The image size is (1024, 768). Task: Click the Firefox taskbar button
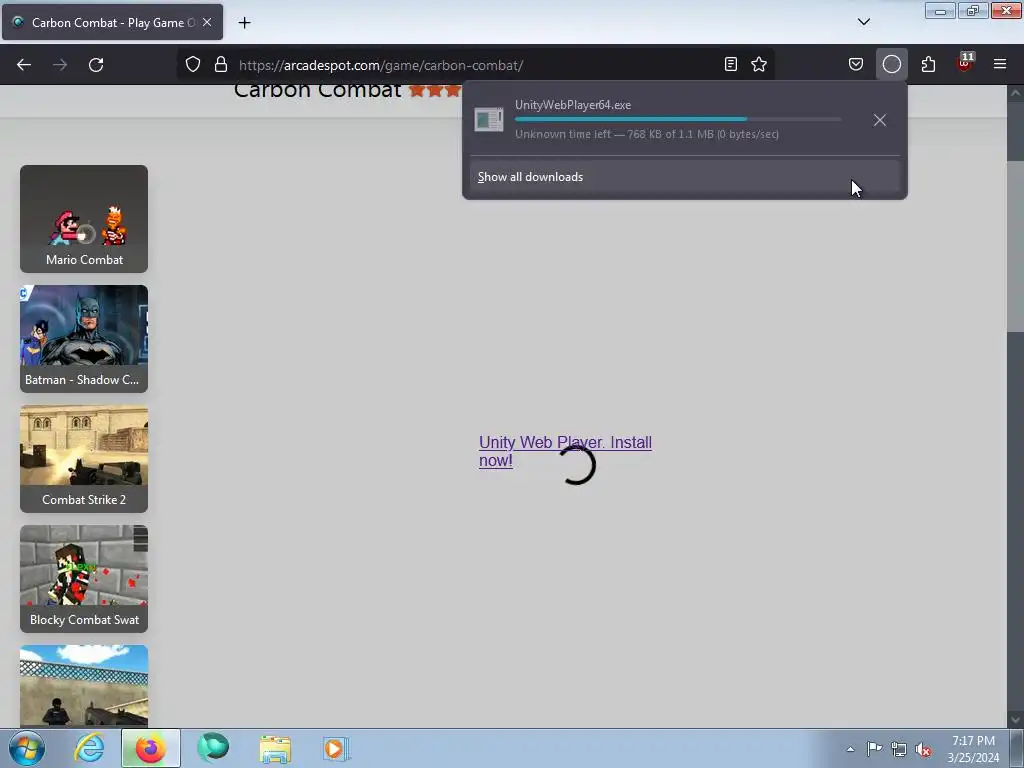tap(150, 748)
